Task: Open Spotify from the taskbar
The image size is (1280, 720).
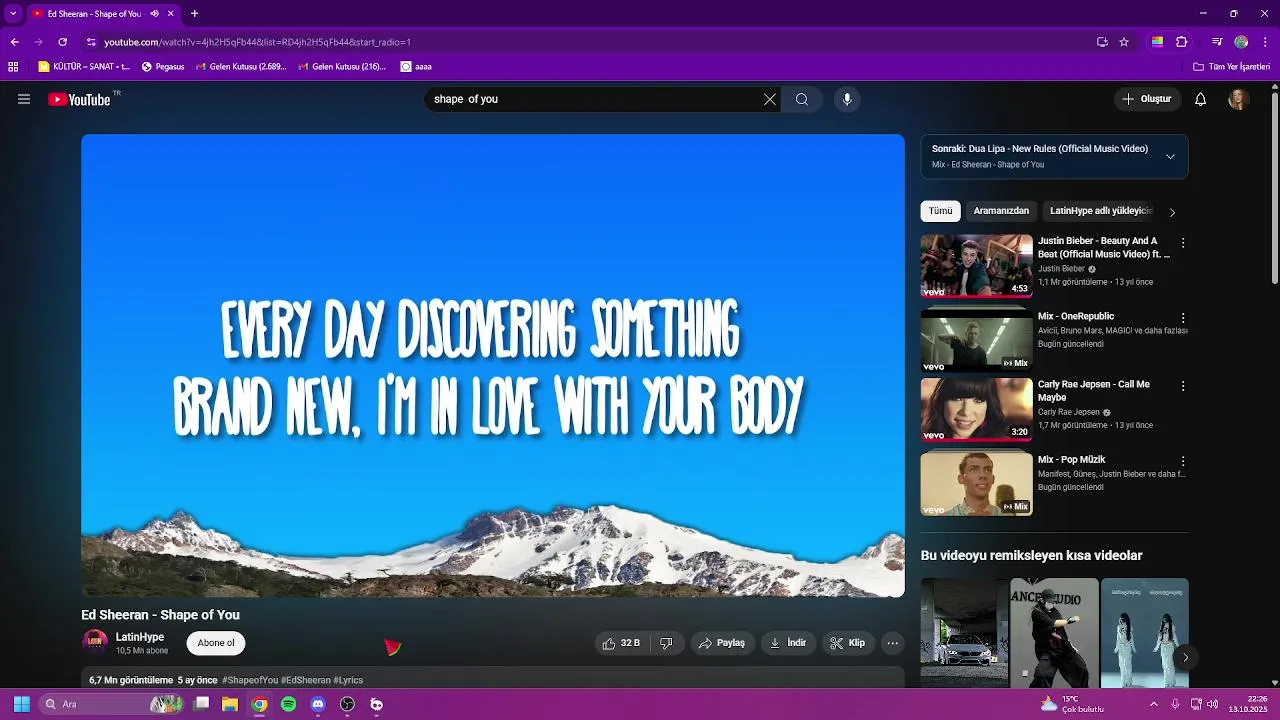Action: [289, 704]
